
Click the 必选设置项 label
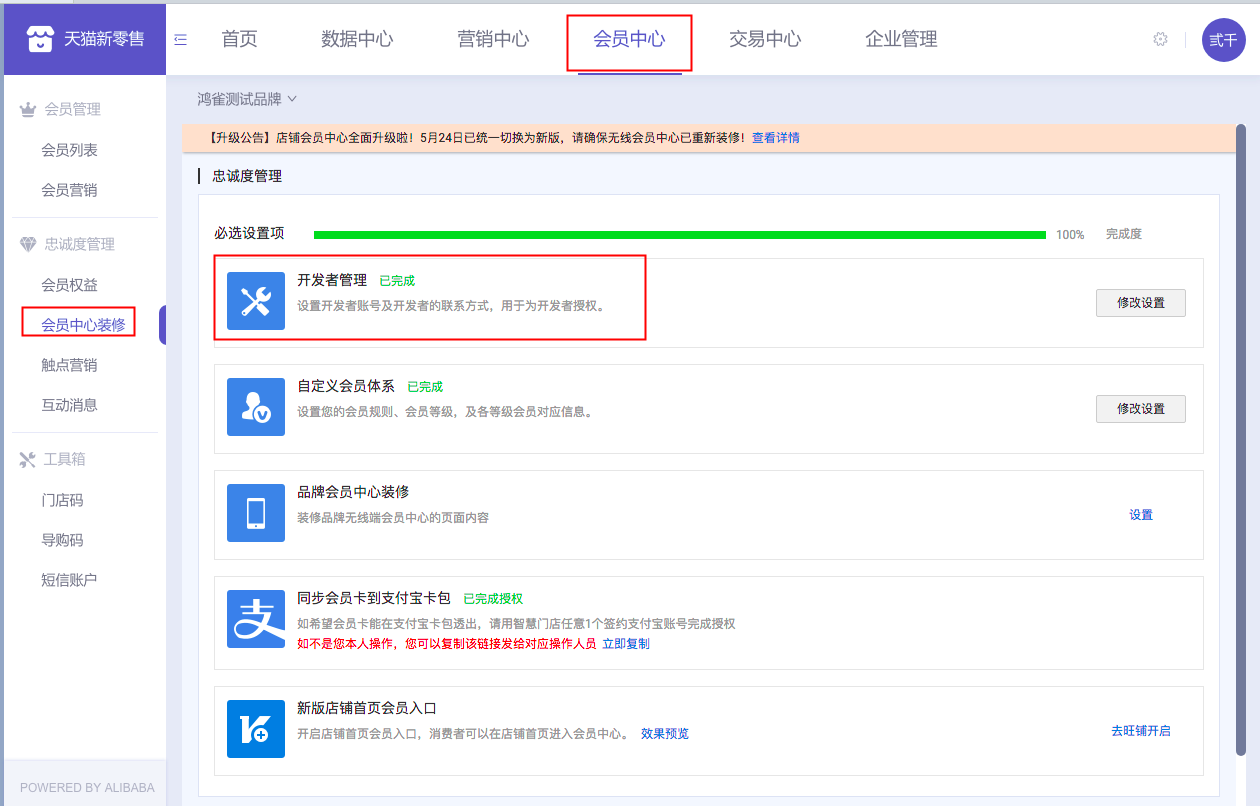(x=249, y=233)
